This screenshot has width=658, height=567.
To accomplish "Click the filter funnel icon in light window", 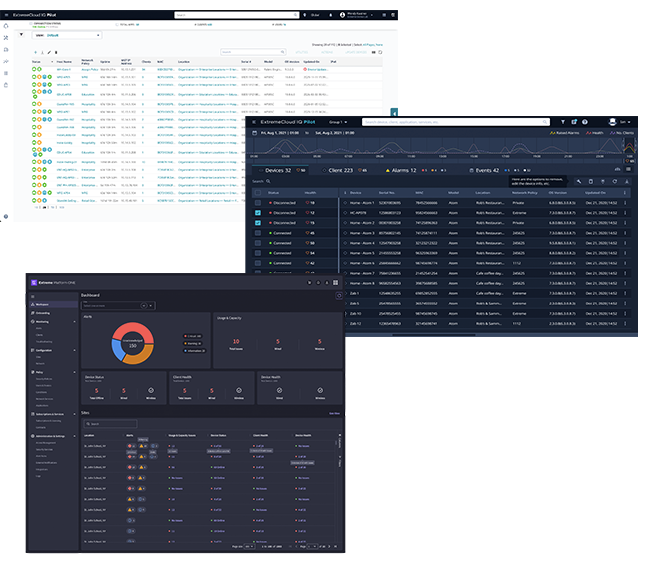I will [x=21, y=35].
